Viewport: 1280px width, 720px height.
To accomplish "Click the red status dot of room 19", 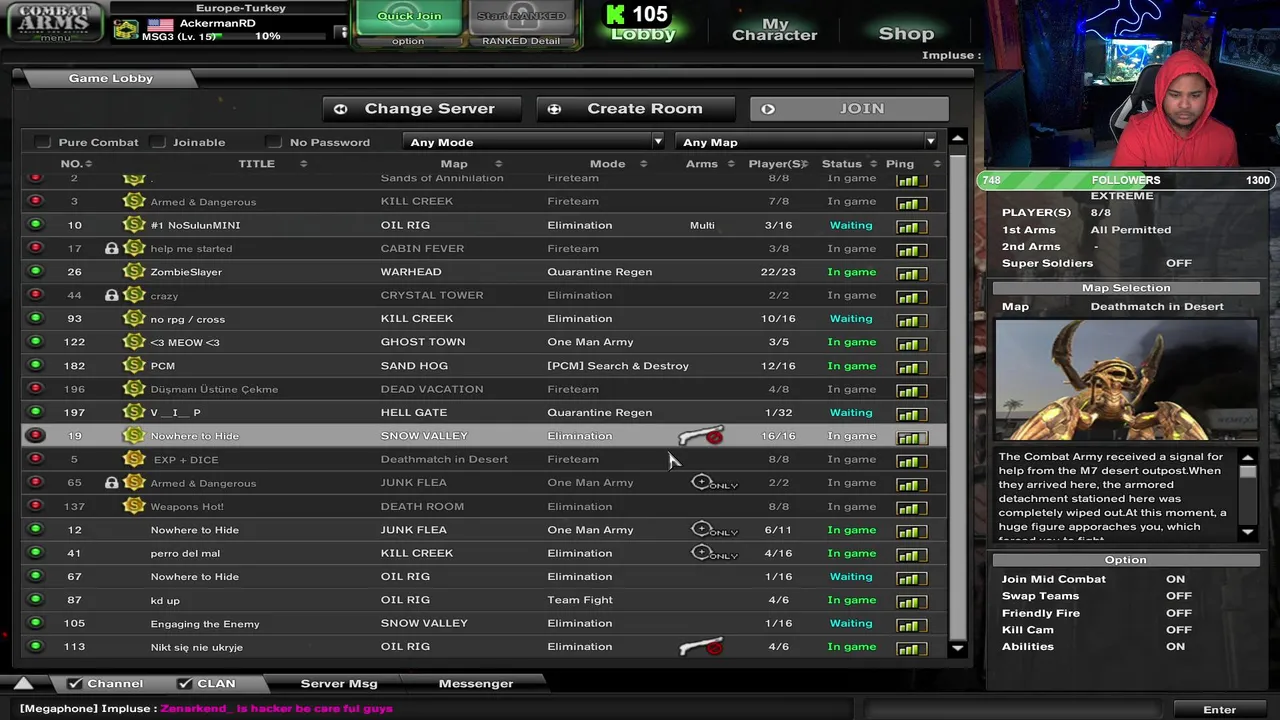I will coord(36,436).
